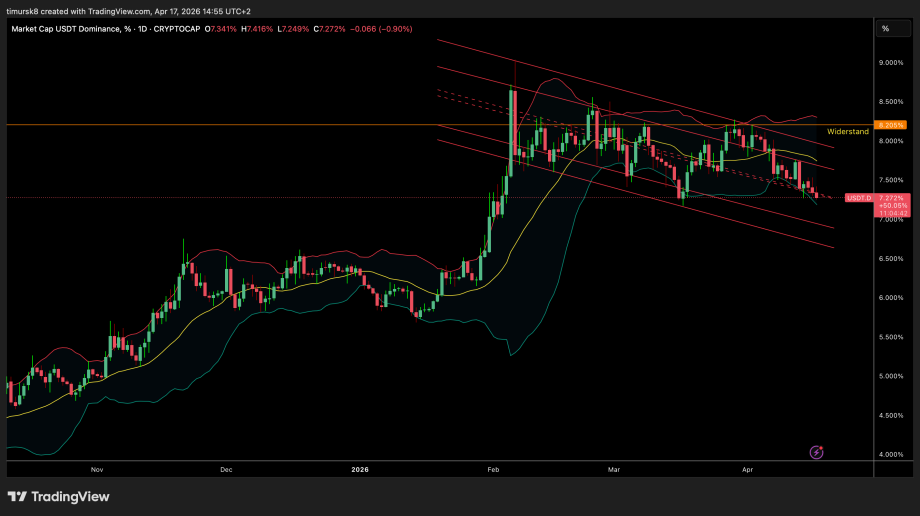
Task: Click the purple lightning bolt event icon
Action: coord(816,452)
